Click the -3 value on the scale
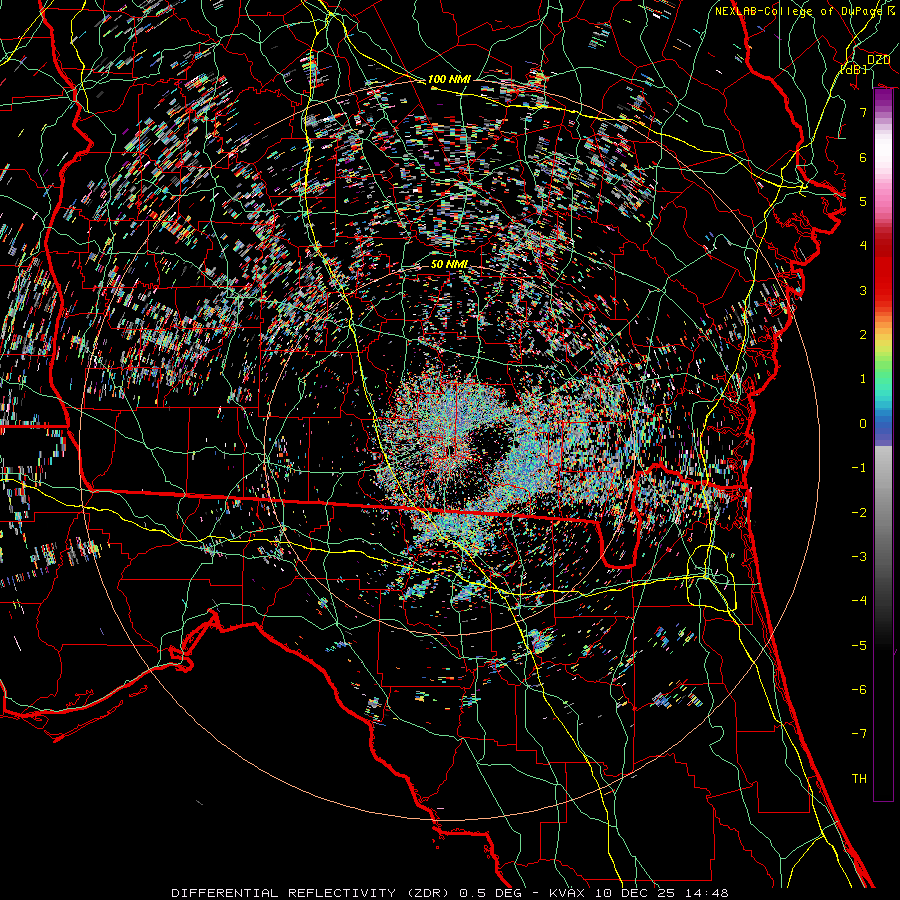The image size is (900, 900). (x=859, y=557)
